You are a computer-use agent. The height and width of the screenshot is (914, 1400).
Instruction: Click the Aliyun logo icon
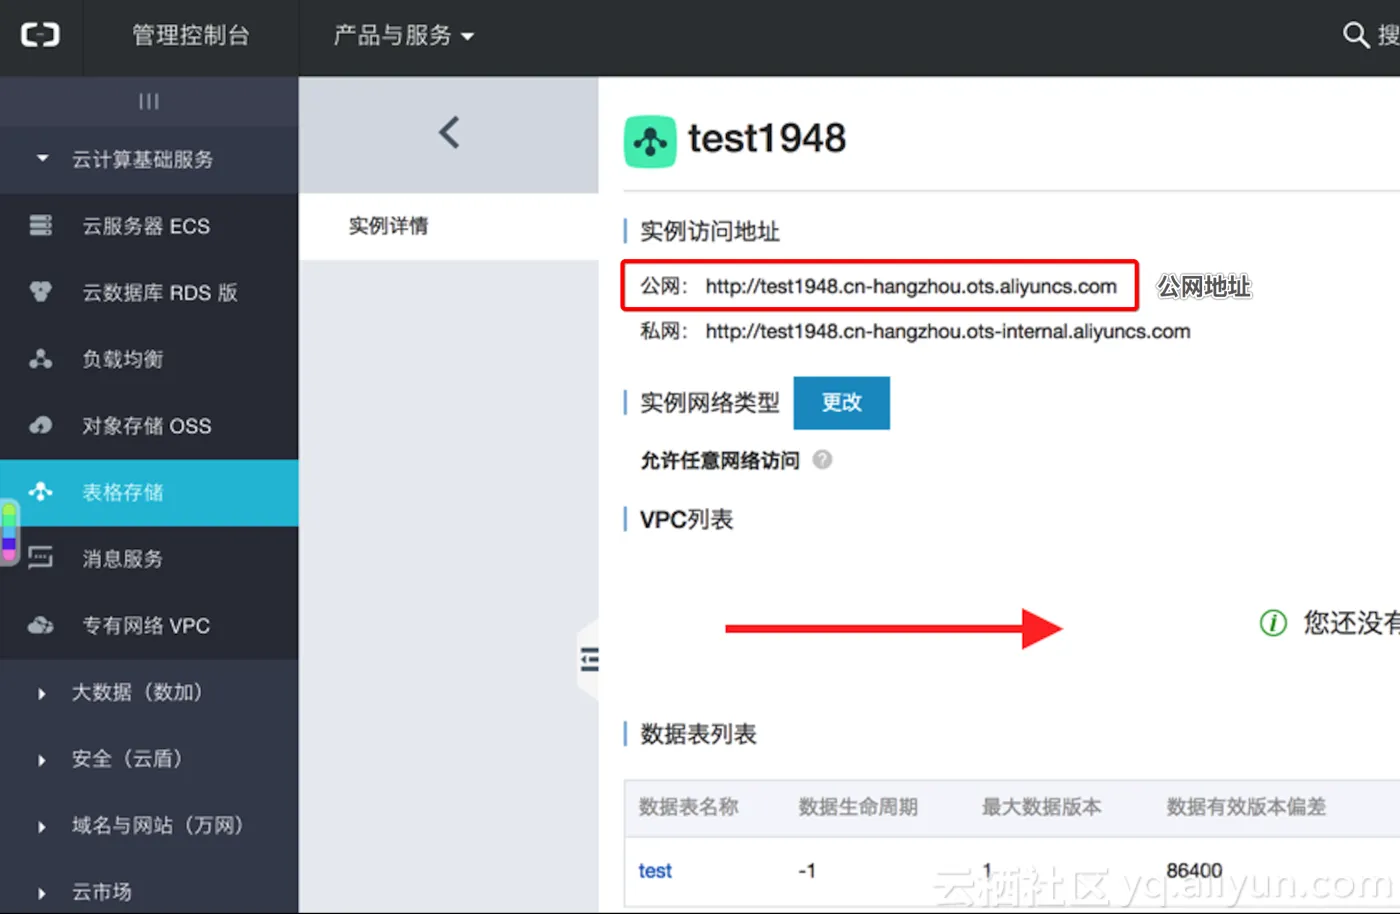coord(40,35)
